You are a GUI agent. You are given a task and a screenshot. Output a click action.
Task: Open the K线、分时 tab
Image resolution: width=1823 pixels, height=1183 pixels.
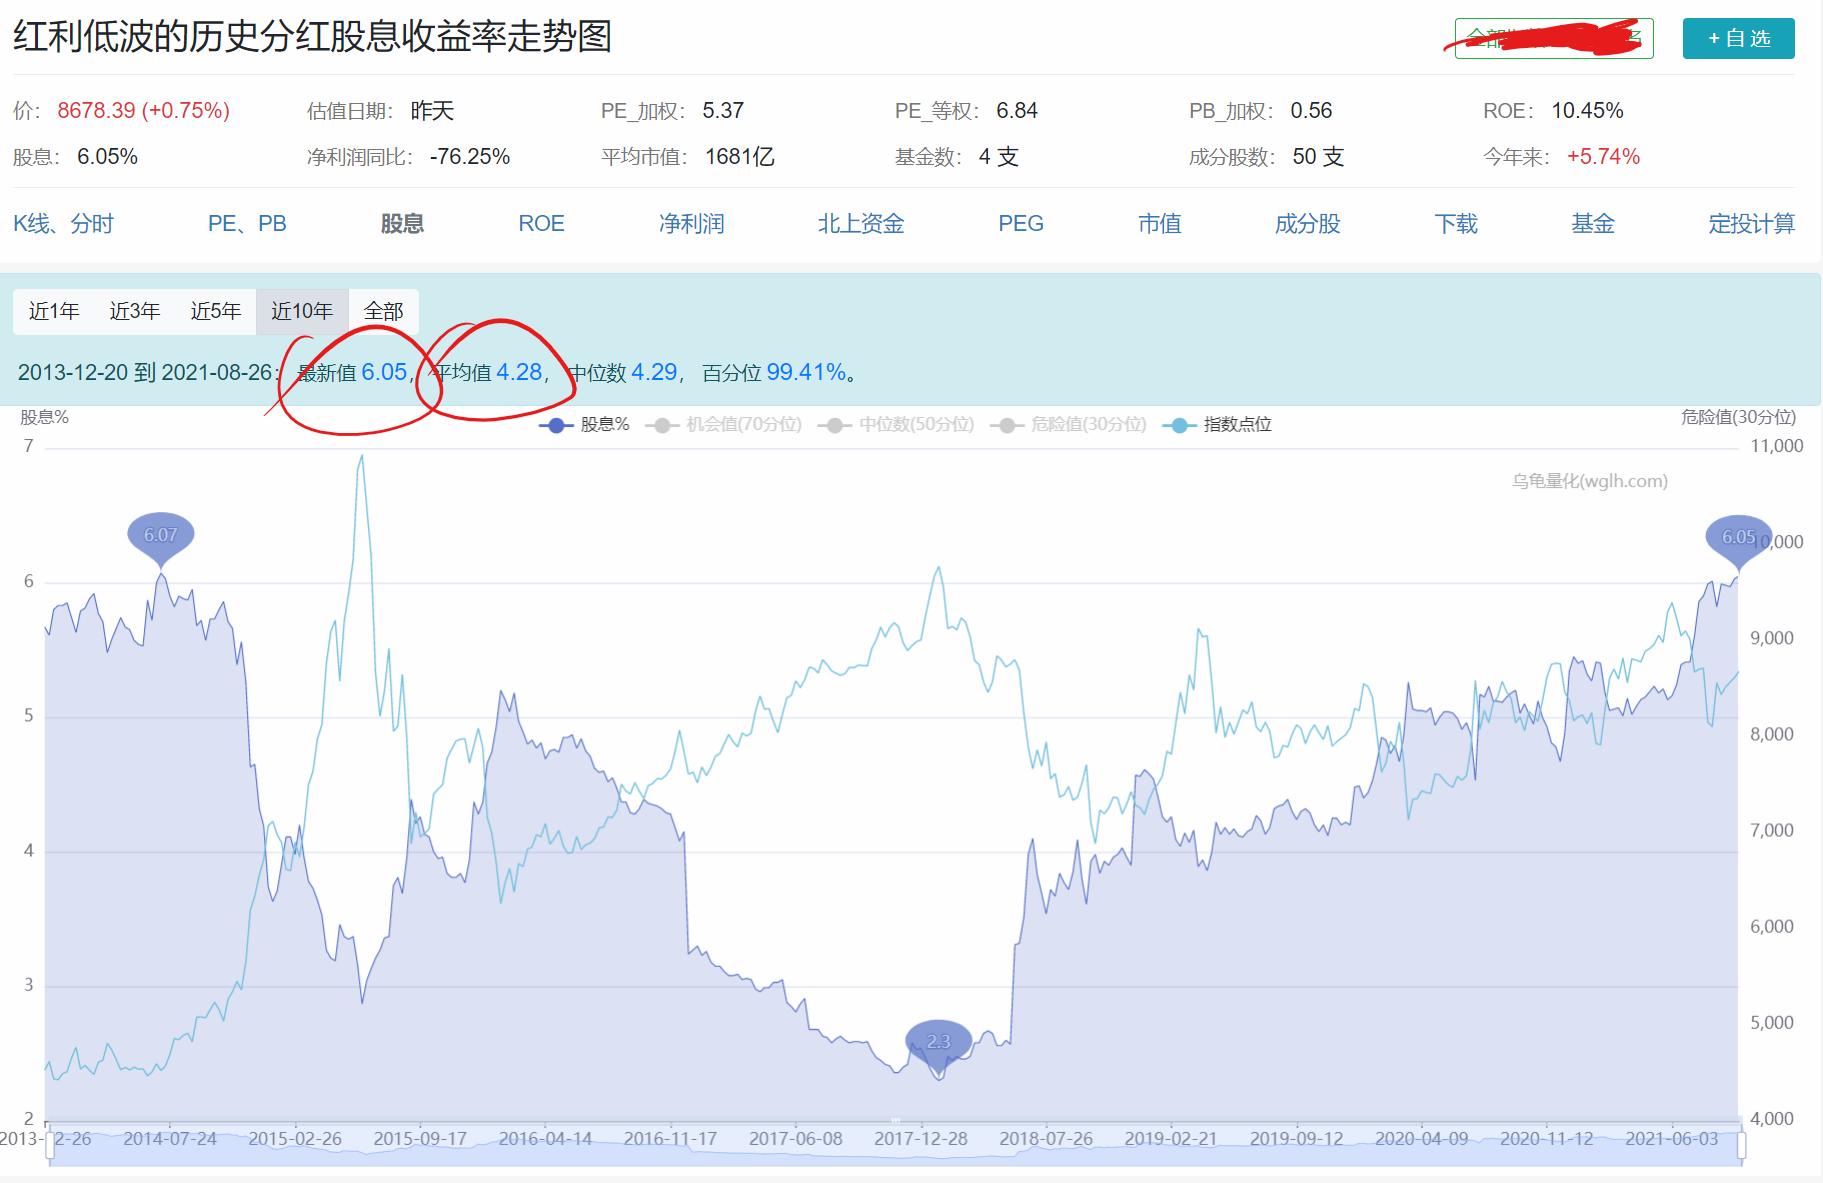pos(65,224)
